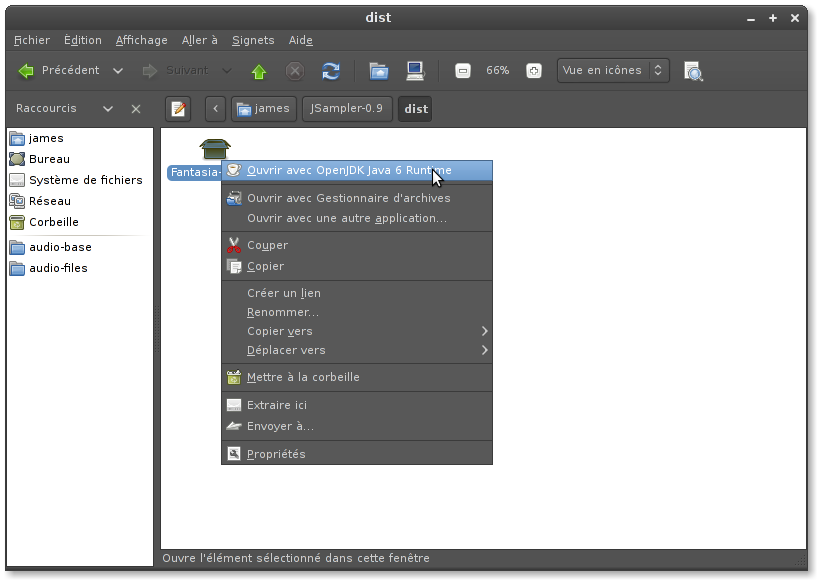Choose Ouvrir avec OpenJDK Java 6 Runtime
Viewport: 817px width, 580px height.
tap(357, 170)
